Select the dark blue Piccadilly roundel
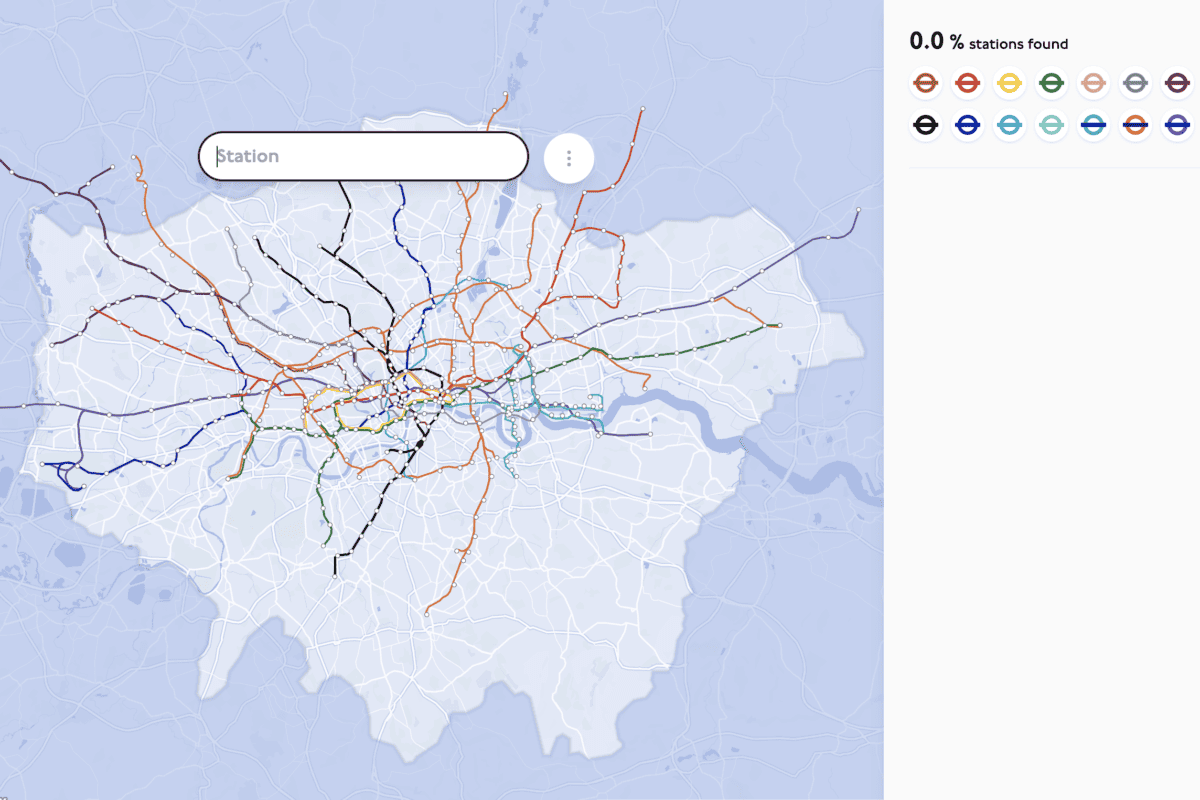Viewport: 1200px width, 800px height. point(967,125)
